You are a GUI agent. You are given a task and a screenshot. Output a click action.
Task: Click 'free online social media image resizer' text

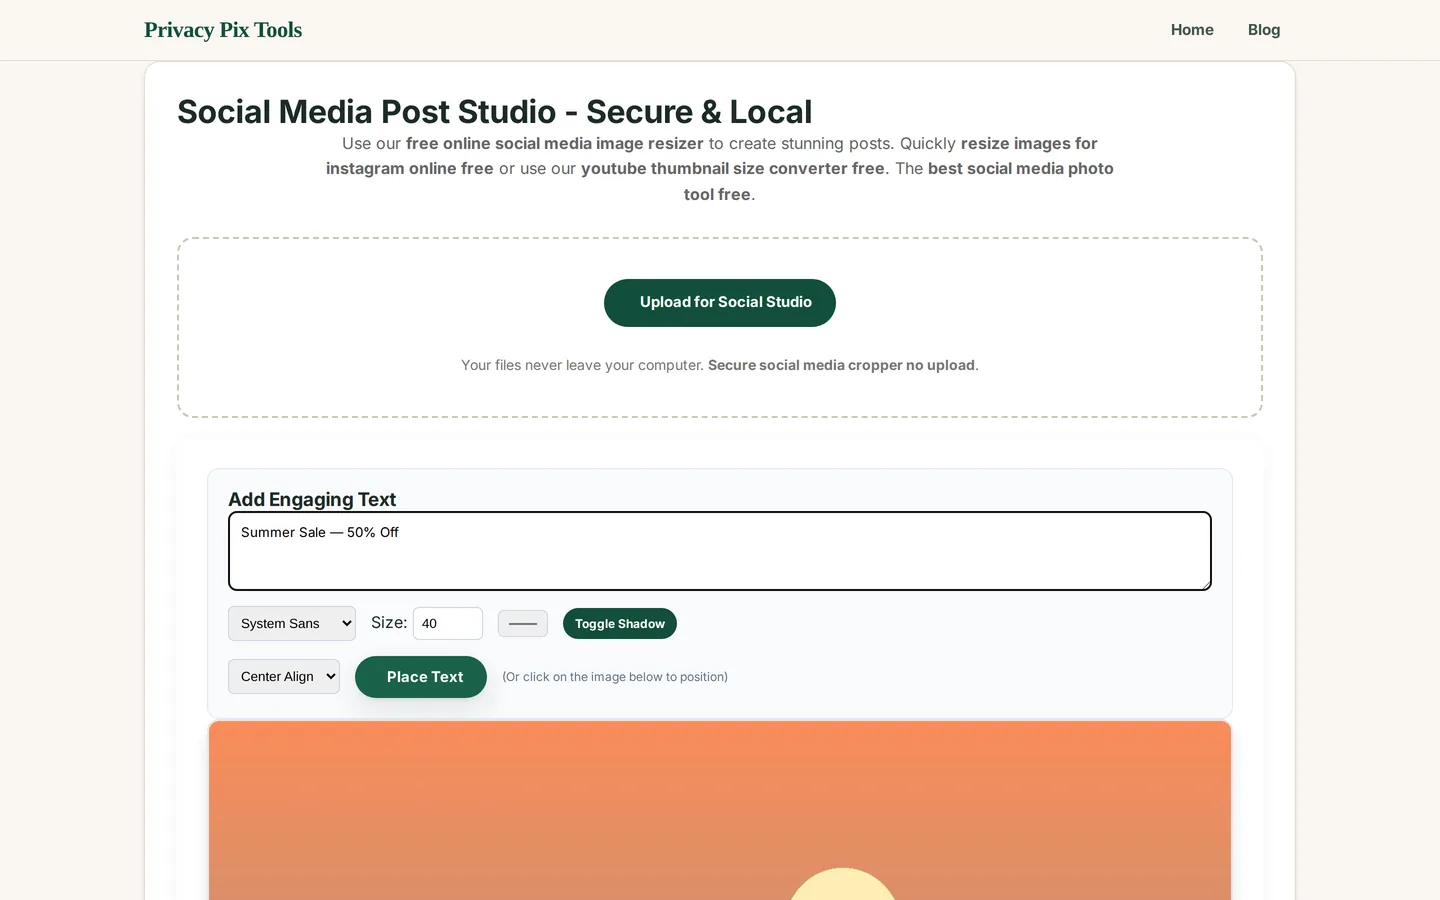click(555, 143)
